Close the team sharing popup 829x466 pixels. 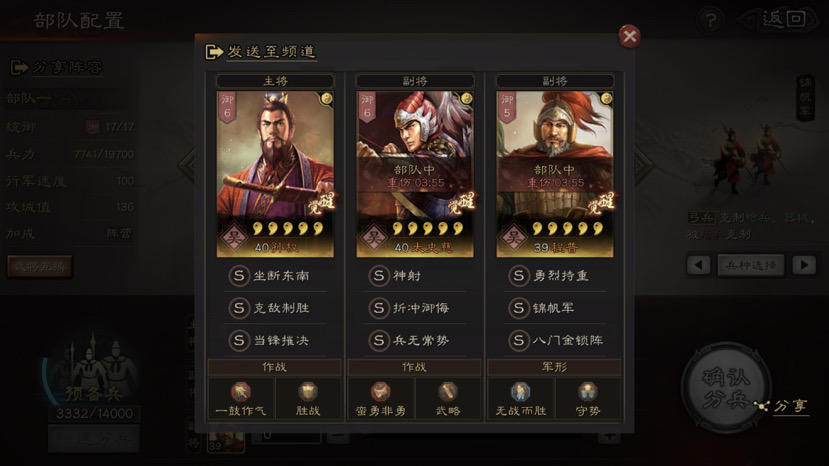tap(629, 36)
